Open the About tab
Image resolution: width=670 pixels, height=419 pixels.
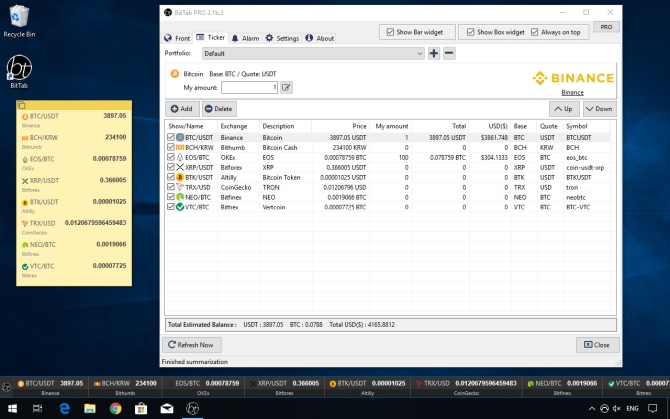(320, 38)
